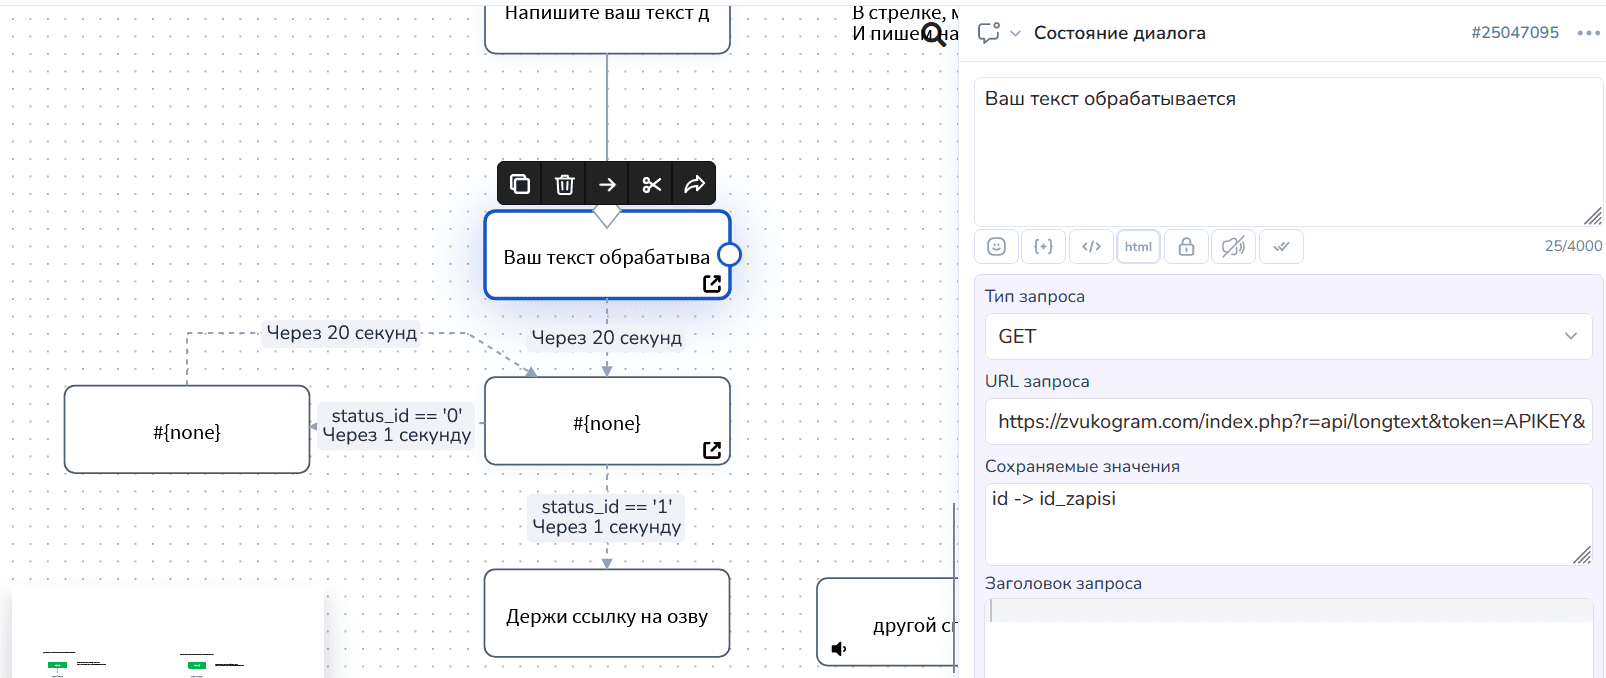
Task: Click the URL запроса input field
Action: click(x=1288, y=422)
